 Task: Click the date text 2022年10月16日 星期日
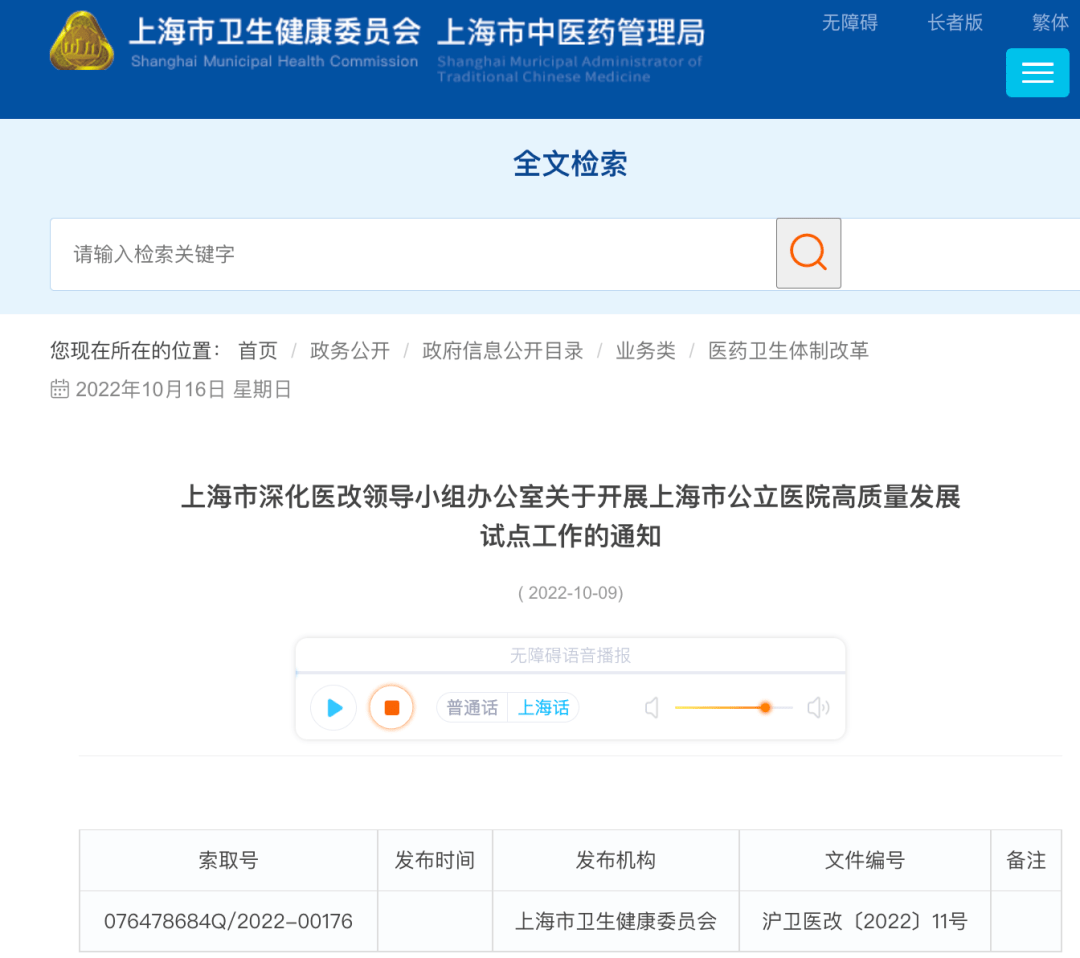click(183, 389)
